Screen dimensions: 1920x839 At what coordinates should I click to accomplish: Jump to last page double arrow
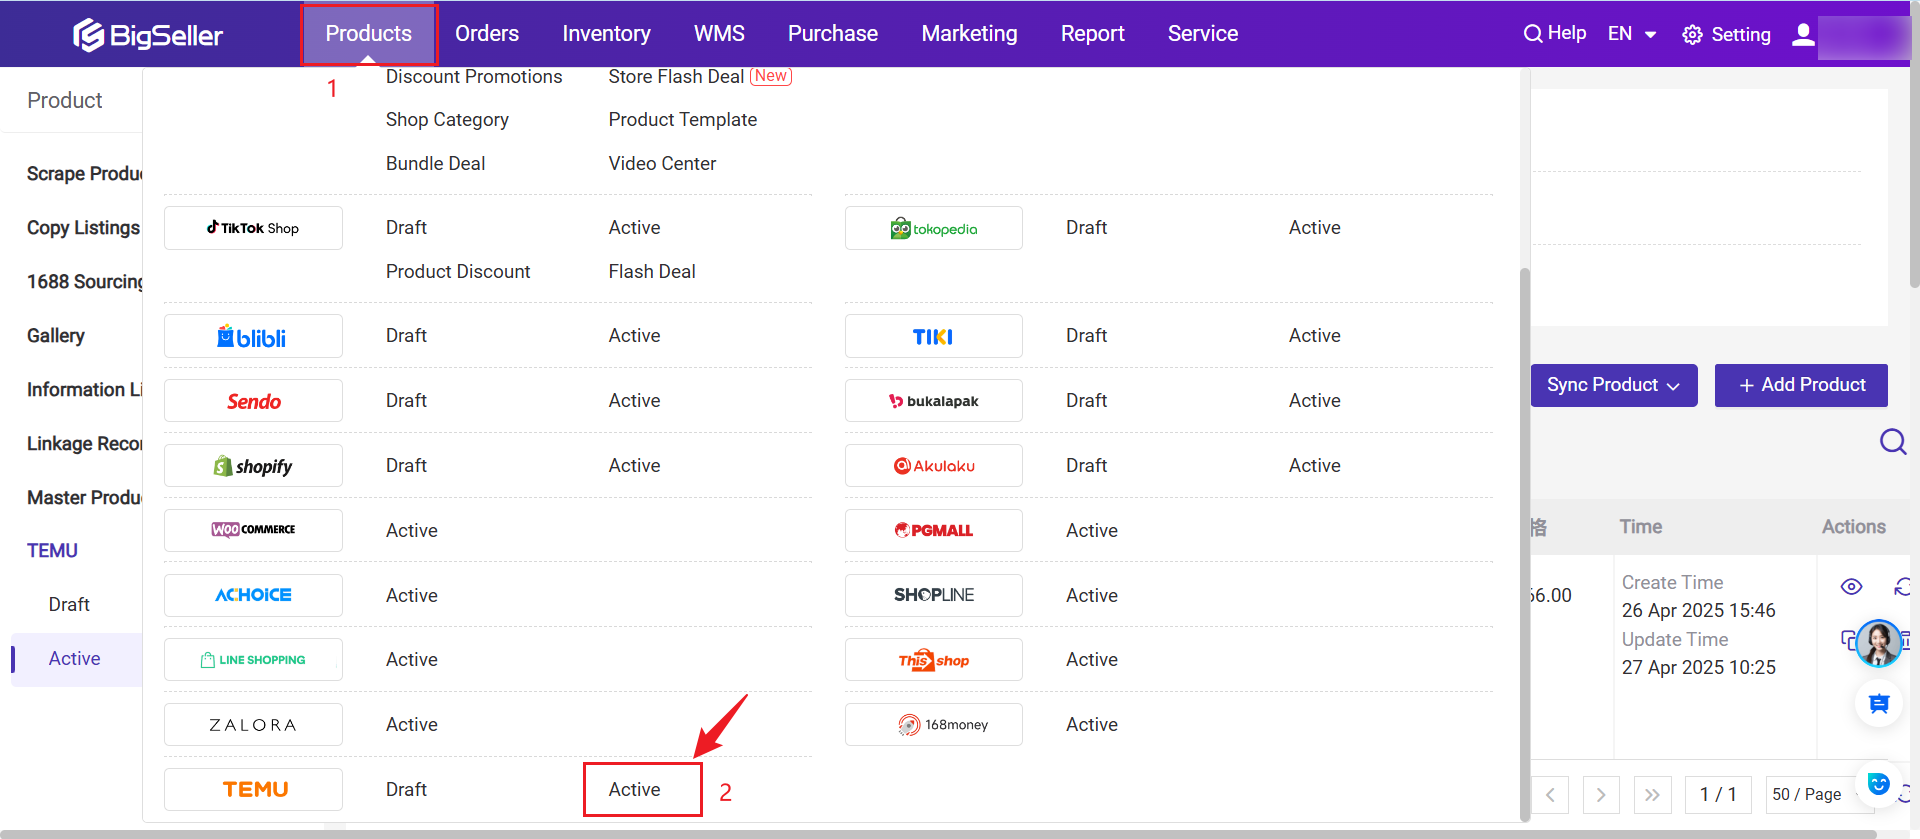tap(1652, 795)
